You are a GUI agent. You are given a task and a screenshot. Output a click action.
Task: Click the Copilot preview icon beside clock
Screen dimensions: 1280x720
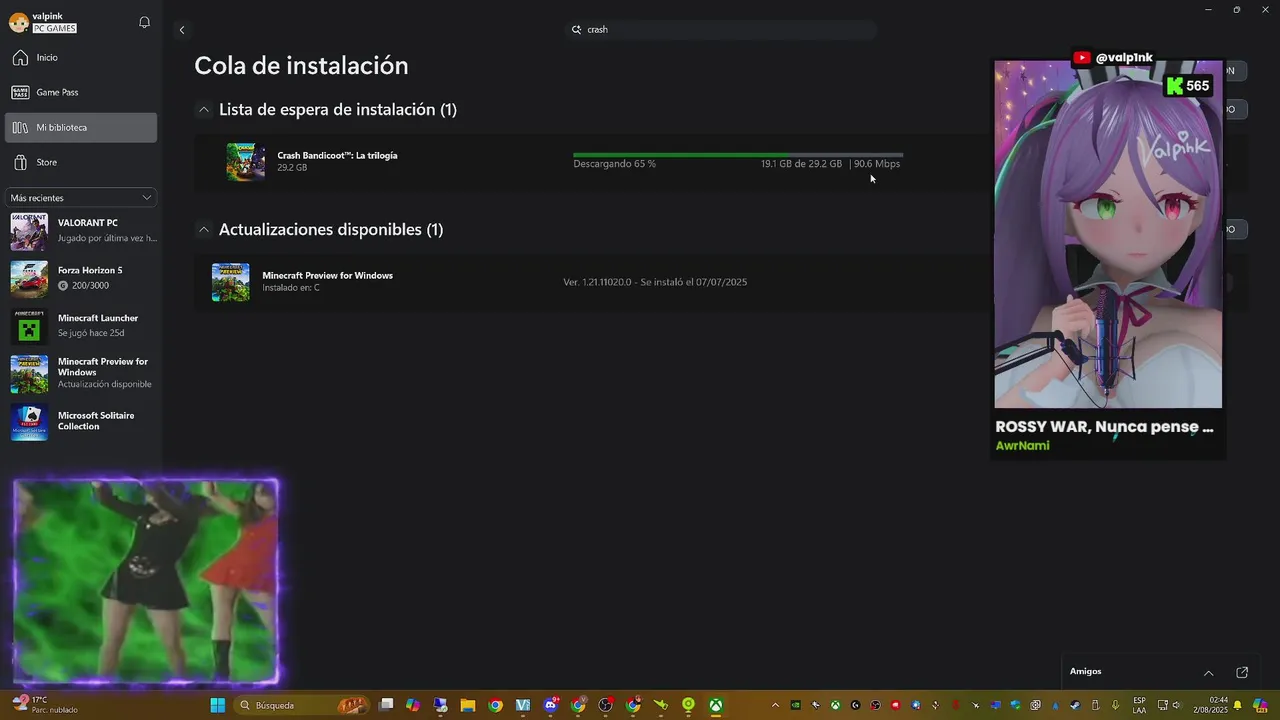1260,705
